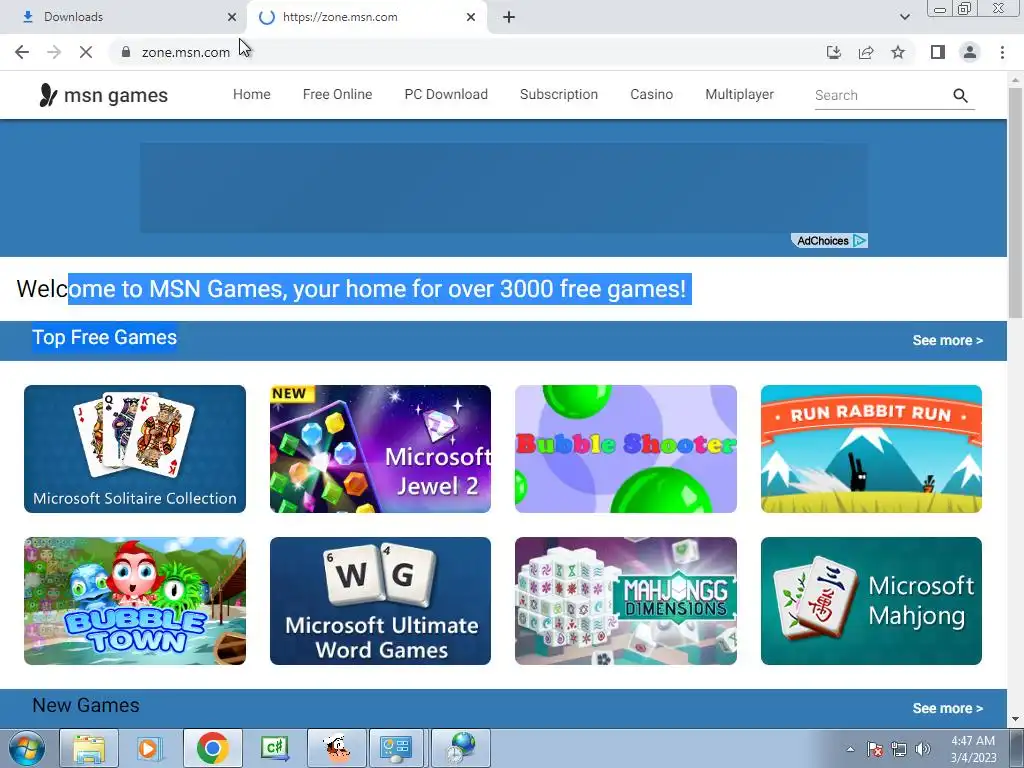Open the Chrome profile avatar menu

[970, 52]
